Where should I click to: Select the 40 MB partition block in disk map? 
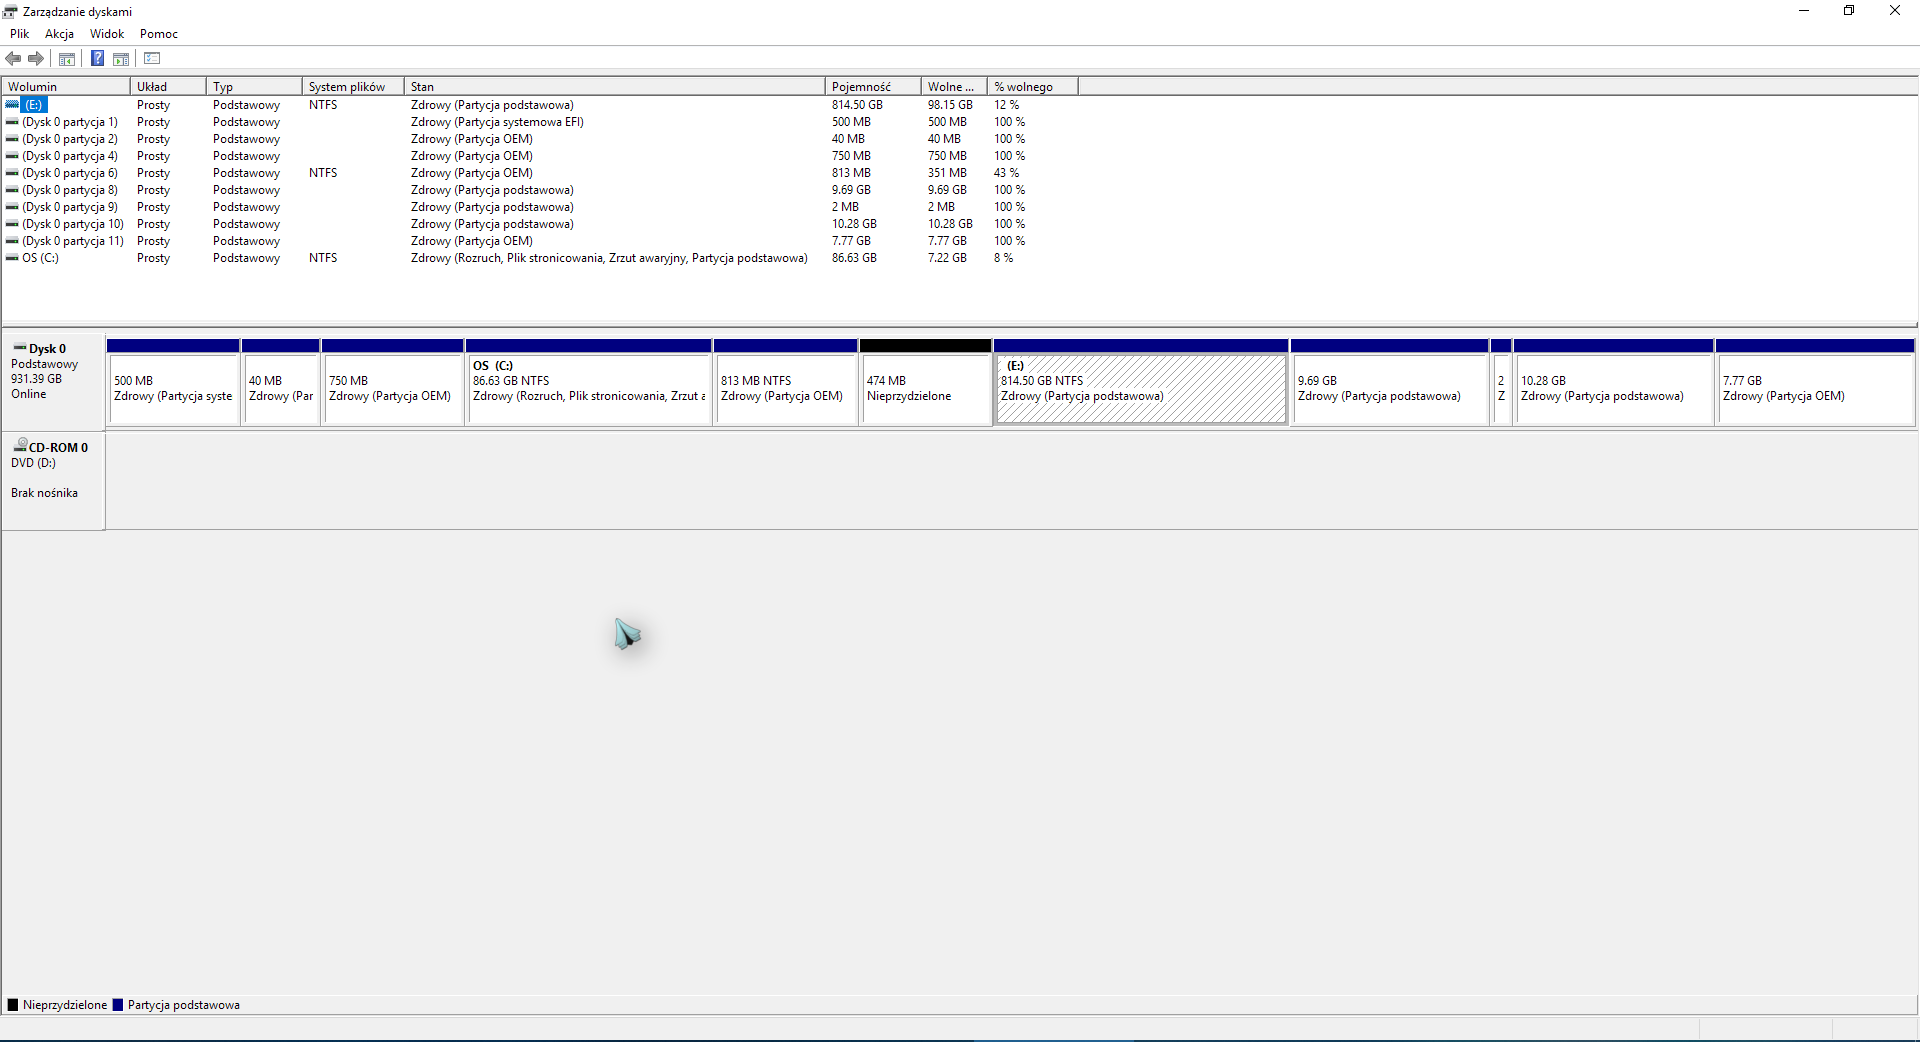[x=281, y=382]
